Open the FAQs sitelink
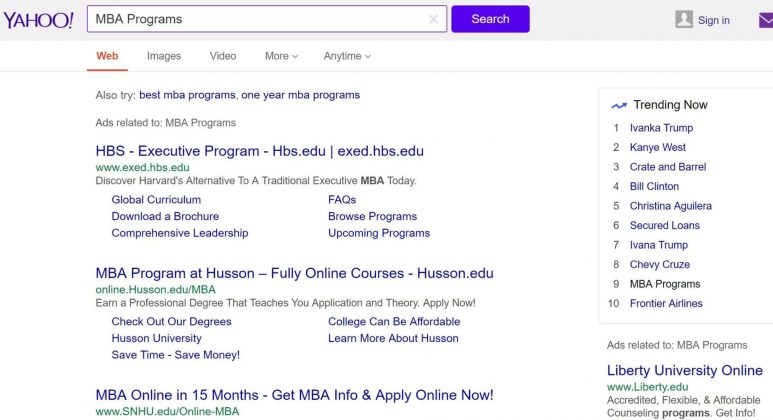 point(342,200)
